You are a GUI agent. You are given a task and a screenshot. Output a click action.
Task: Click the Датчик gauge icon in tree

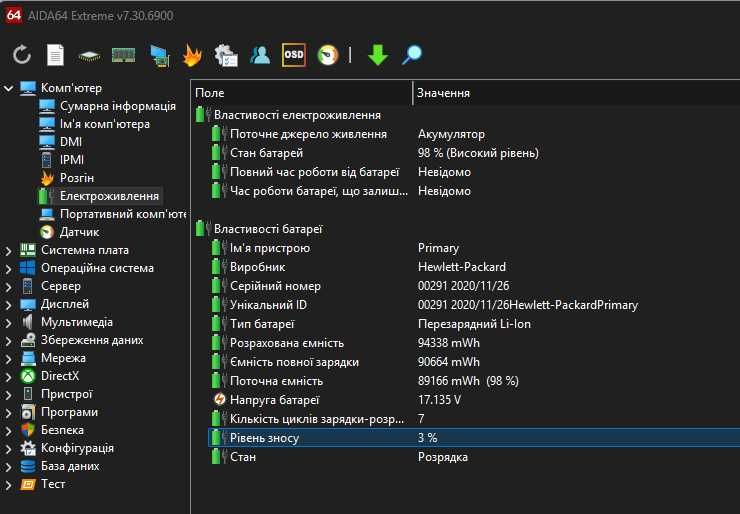[47, 232]
